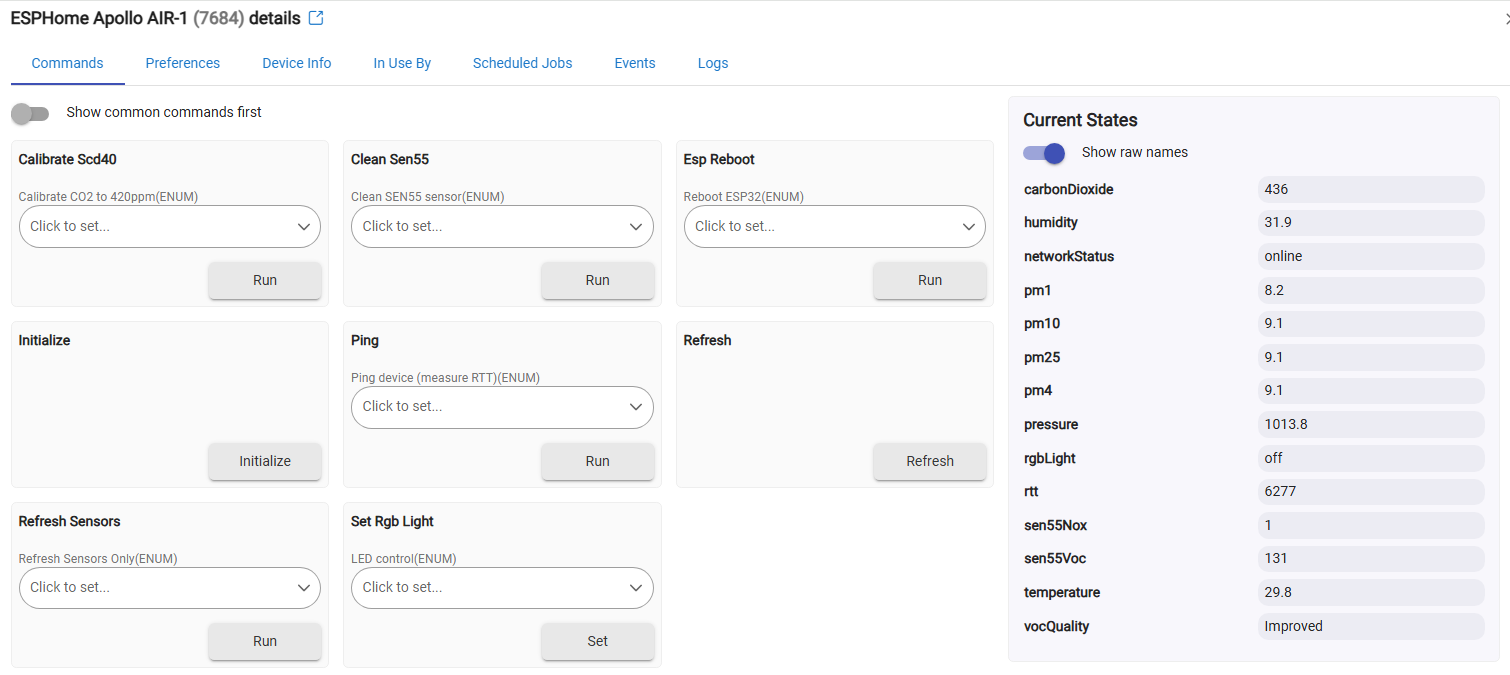Run the Ping command

click(x=598, y=461)
